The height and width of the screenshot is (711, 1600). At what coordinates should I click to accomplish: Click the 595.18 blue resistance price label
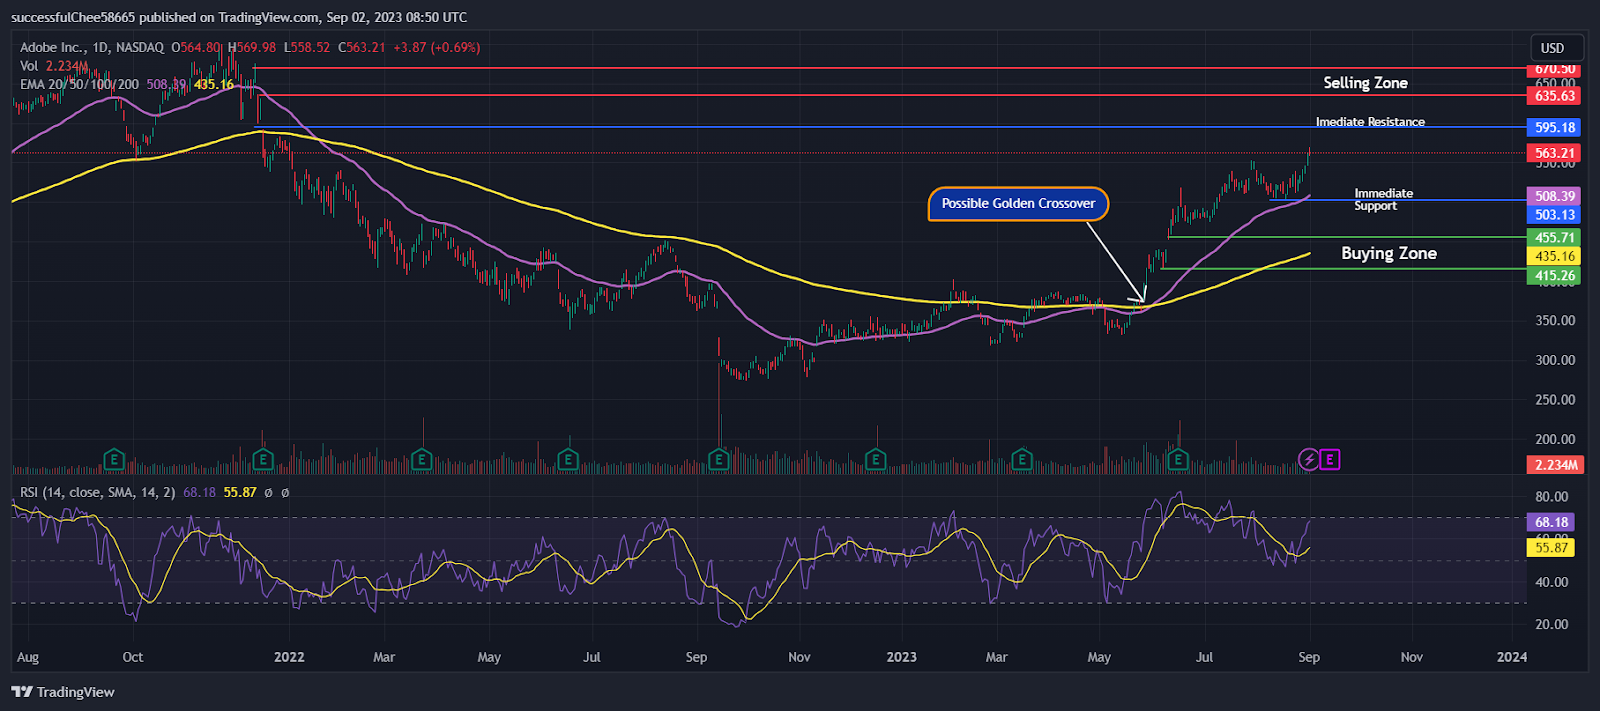click(1555, 127)
